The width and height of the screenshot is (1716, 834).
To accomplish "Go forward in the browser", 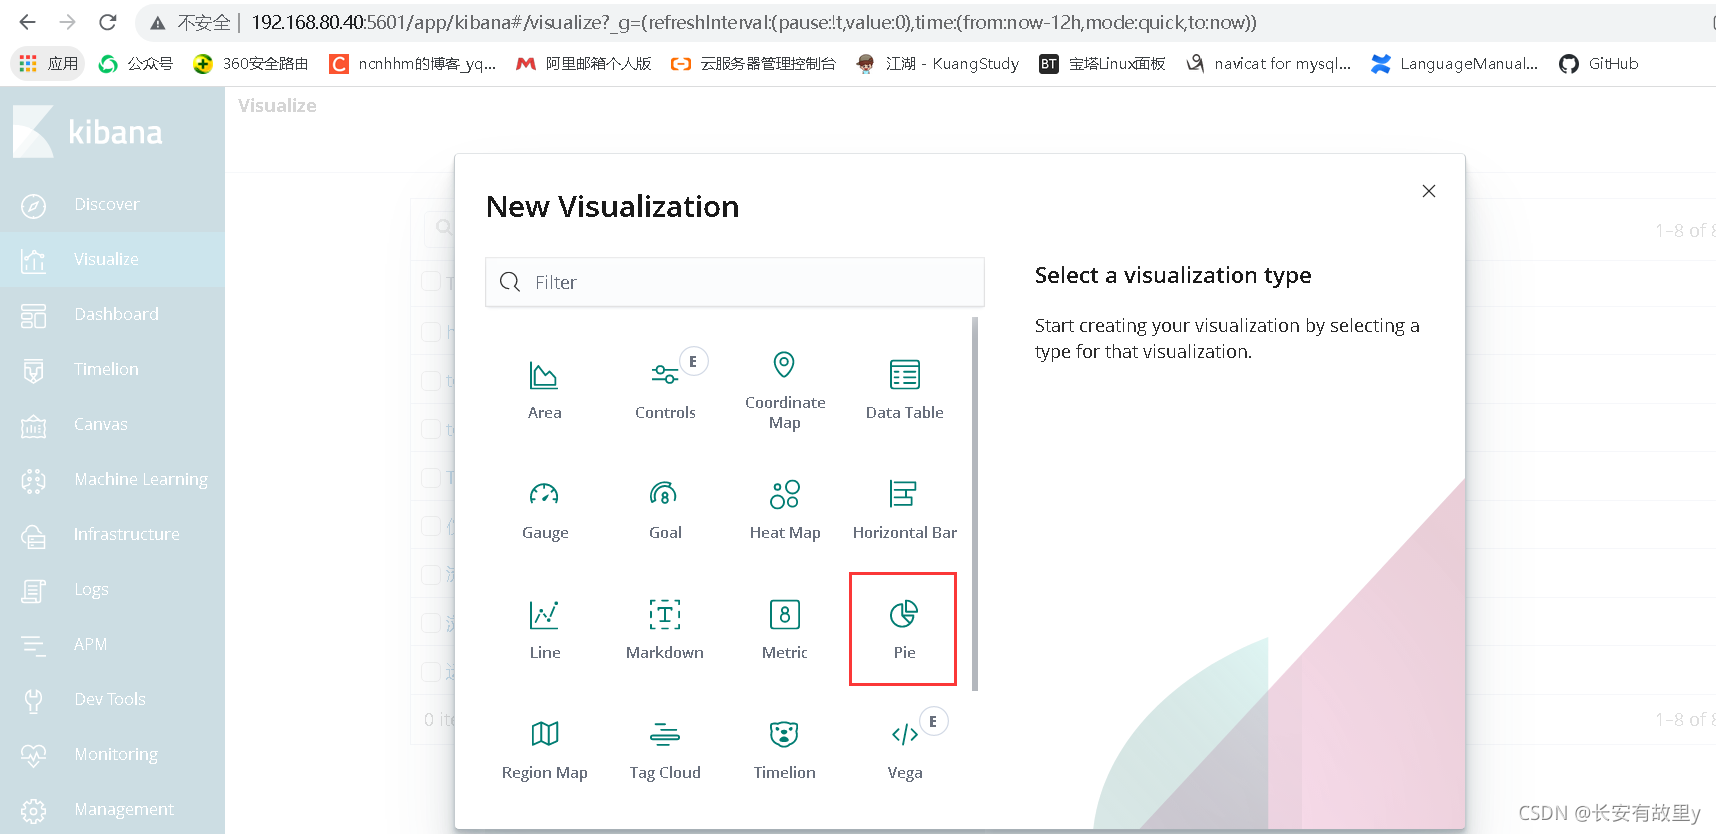I will pyautogui.click(x=67, y=22).
